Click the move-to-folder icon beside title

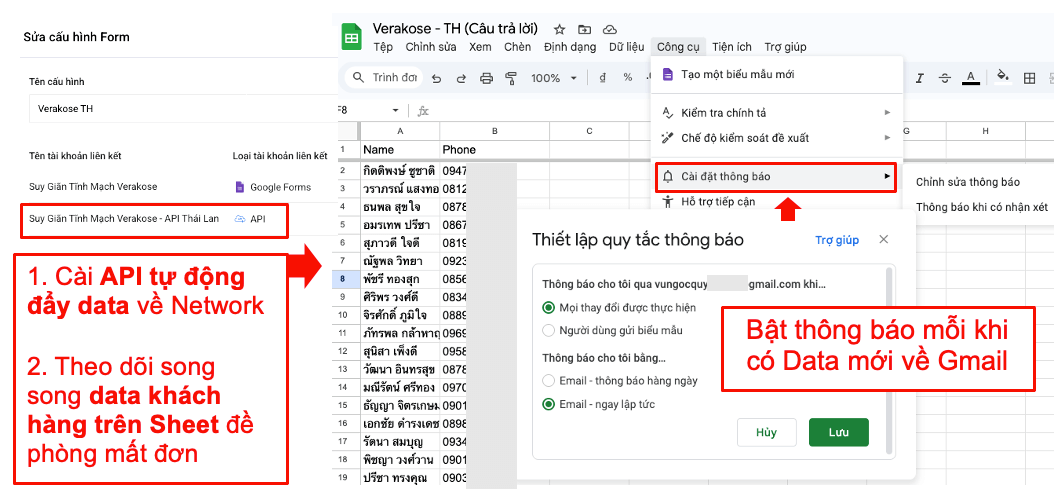(x=584, y=29)
